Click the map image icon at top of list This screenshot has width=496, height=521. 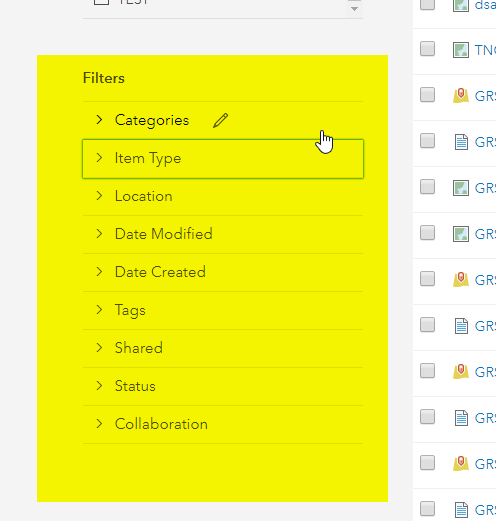click(461, 5)
